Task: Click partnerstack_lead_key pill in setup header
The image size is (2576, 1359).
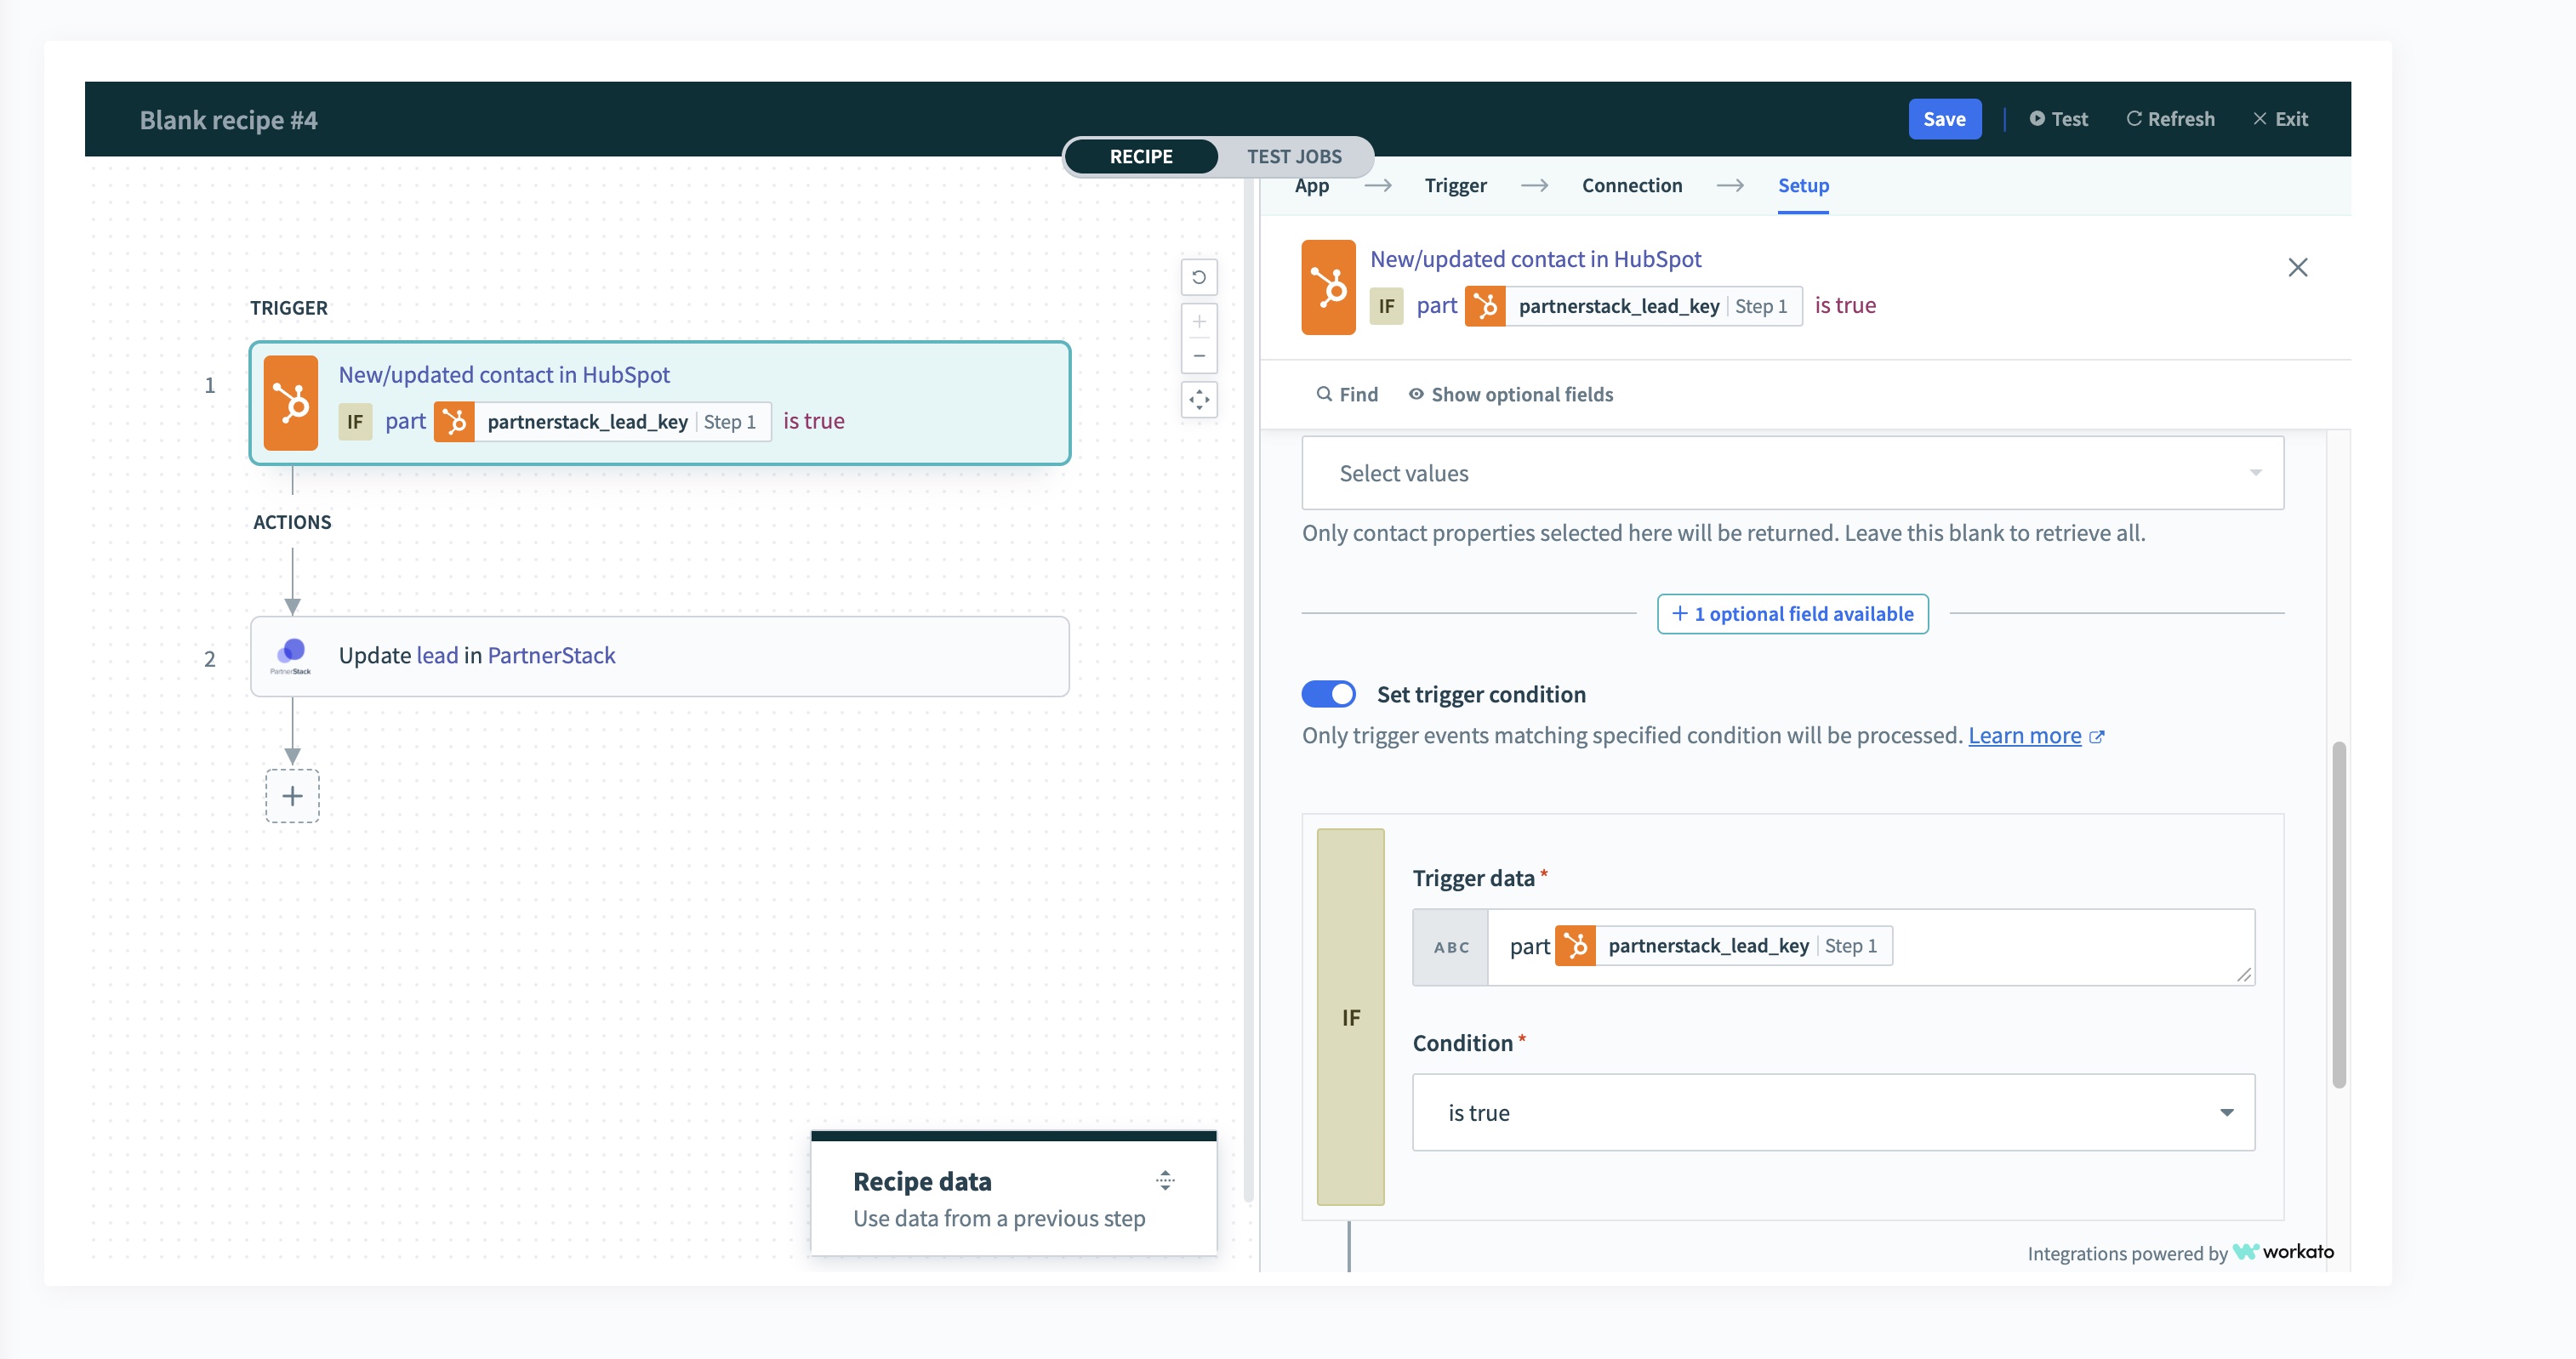Action: (1633, 306)
